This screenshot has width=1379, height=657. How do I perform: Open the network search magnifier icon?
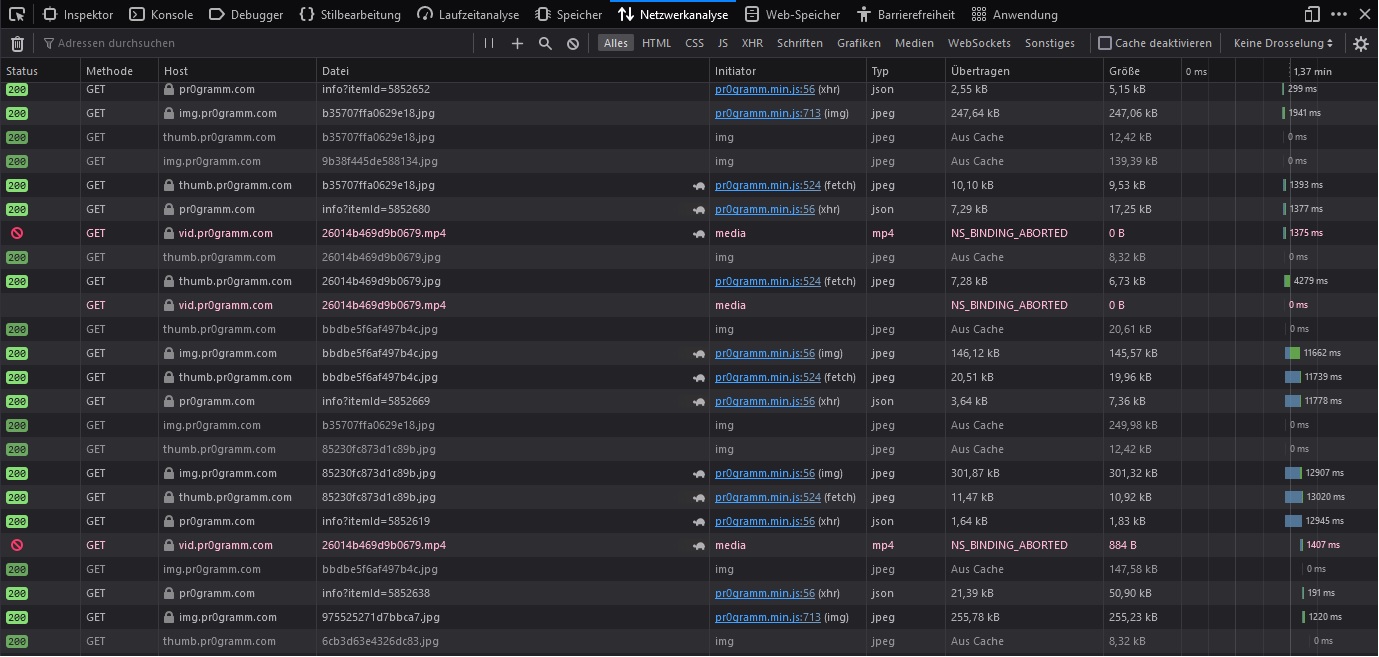545,43
